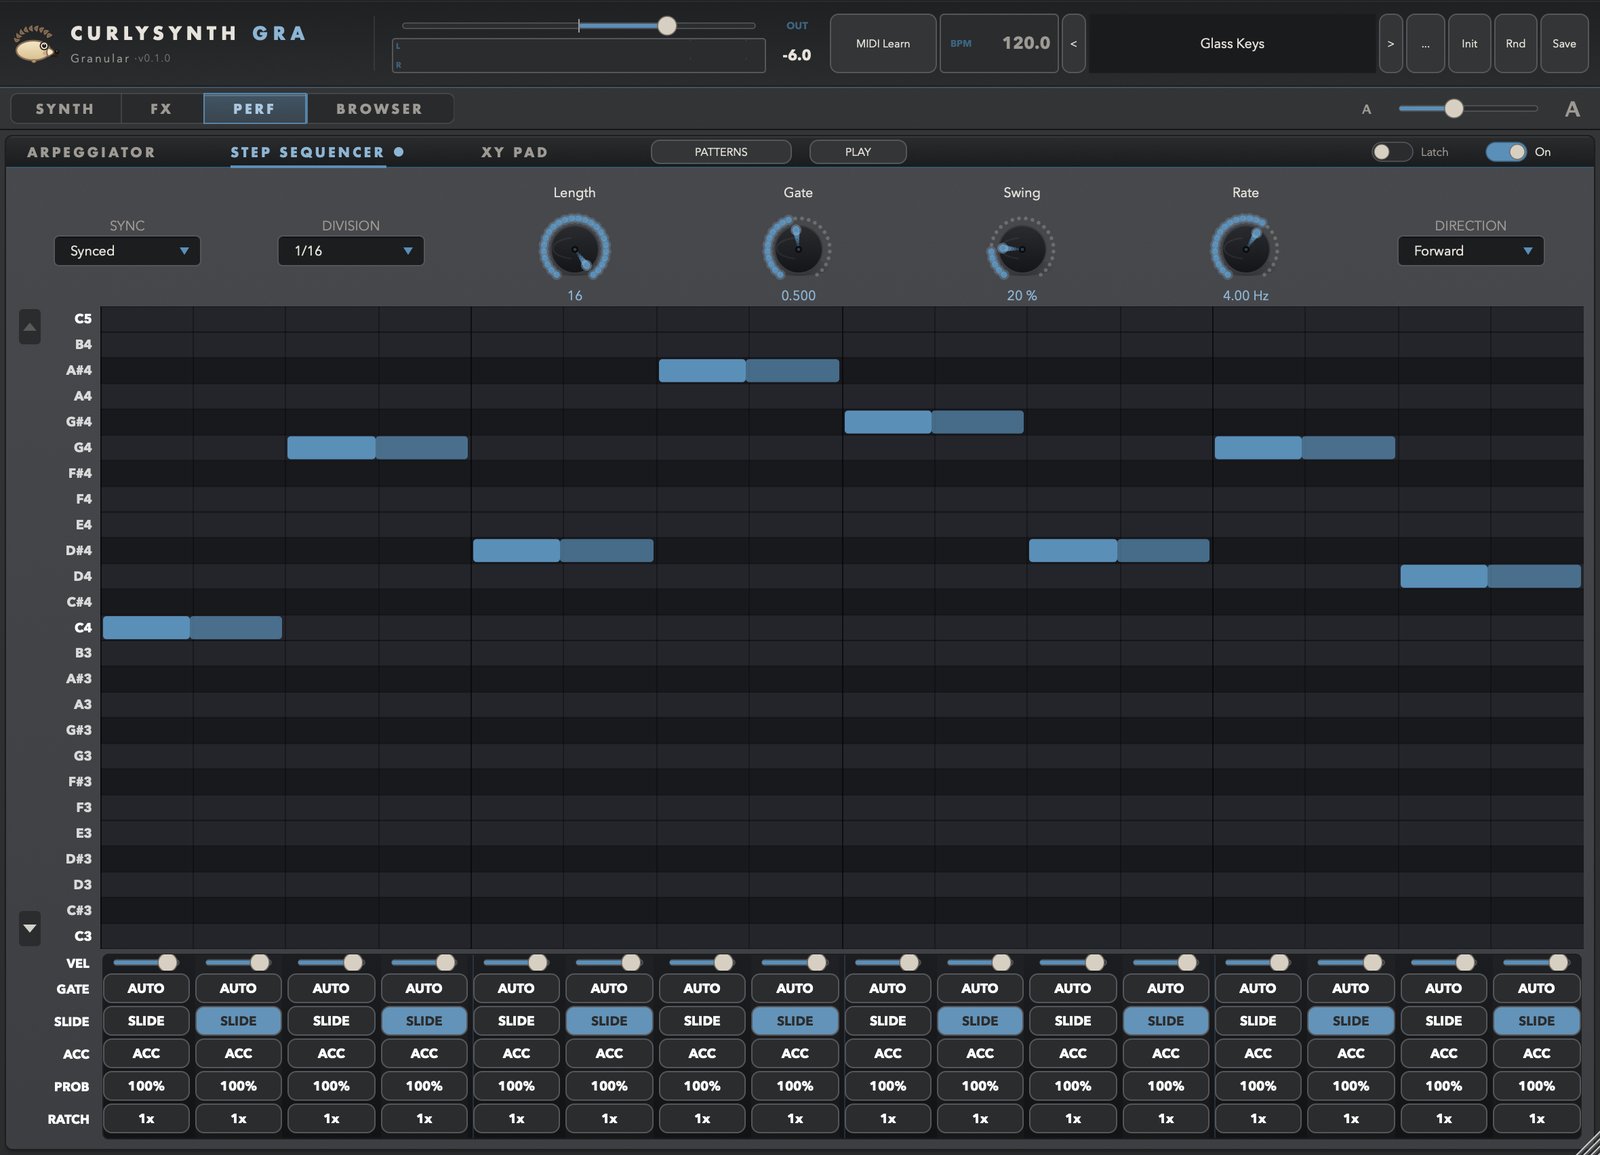
Task: Click the Save preset button
Action: [1564, 44]
